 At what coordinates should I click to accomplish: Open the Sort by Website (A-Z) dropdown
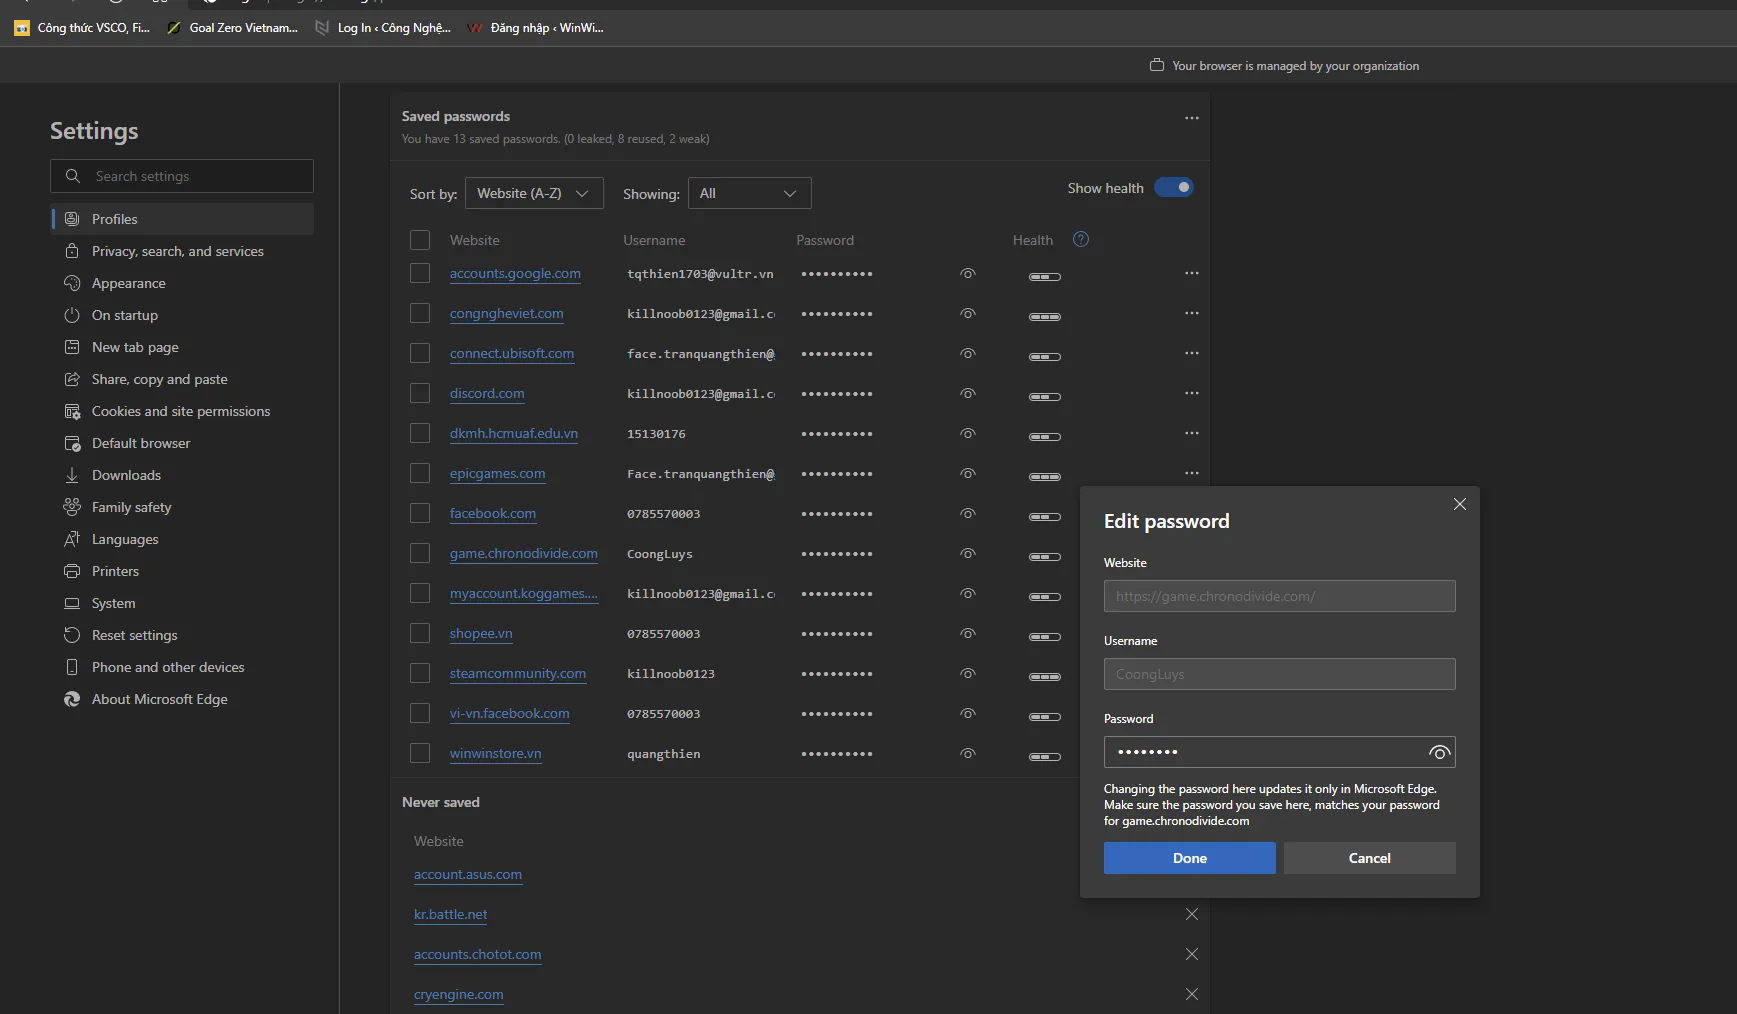[x=534, y=193]
